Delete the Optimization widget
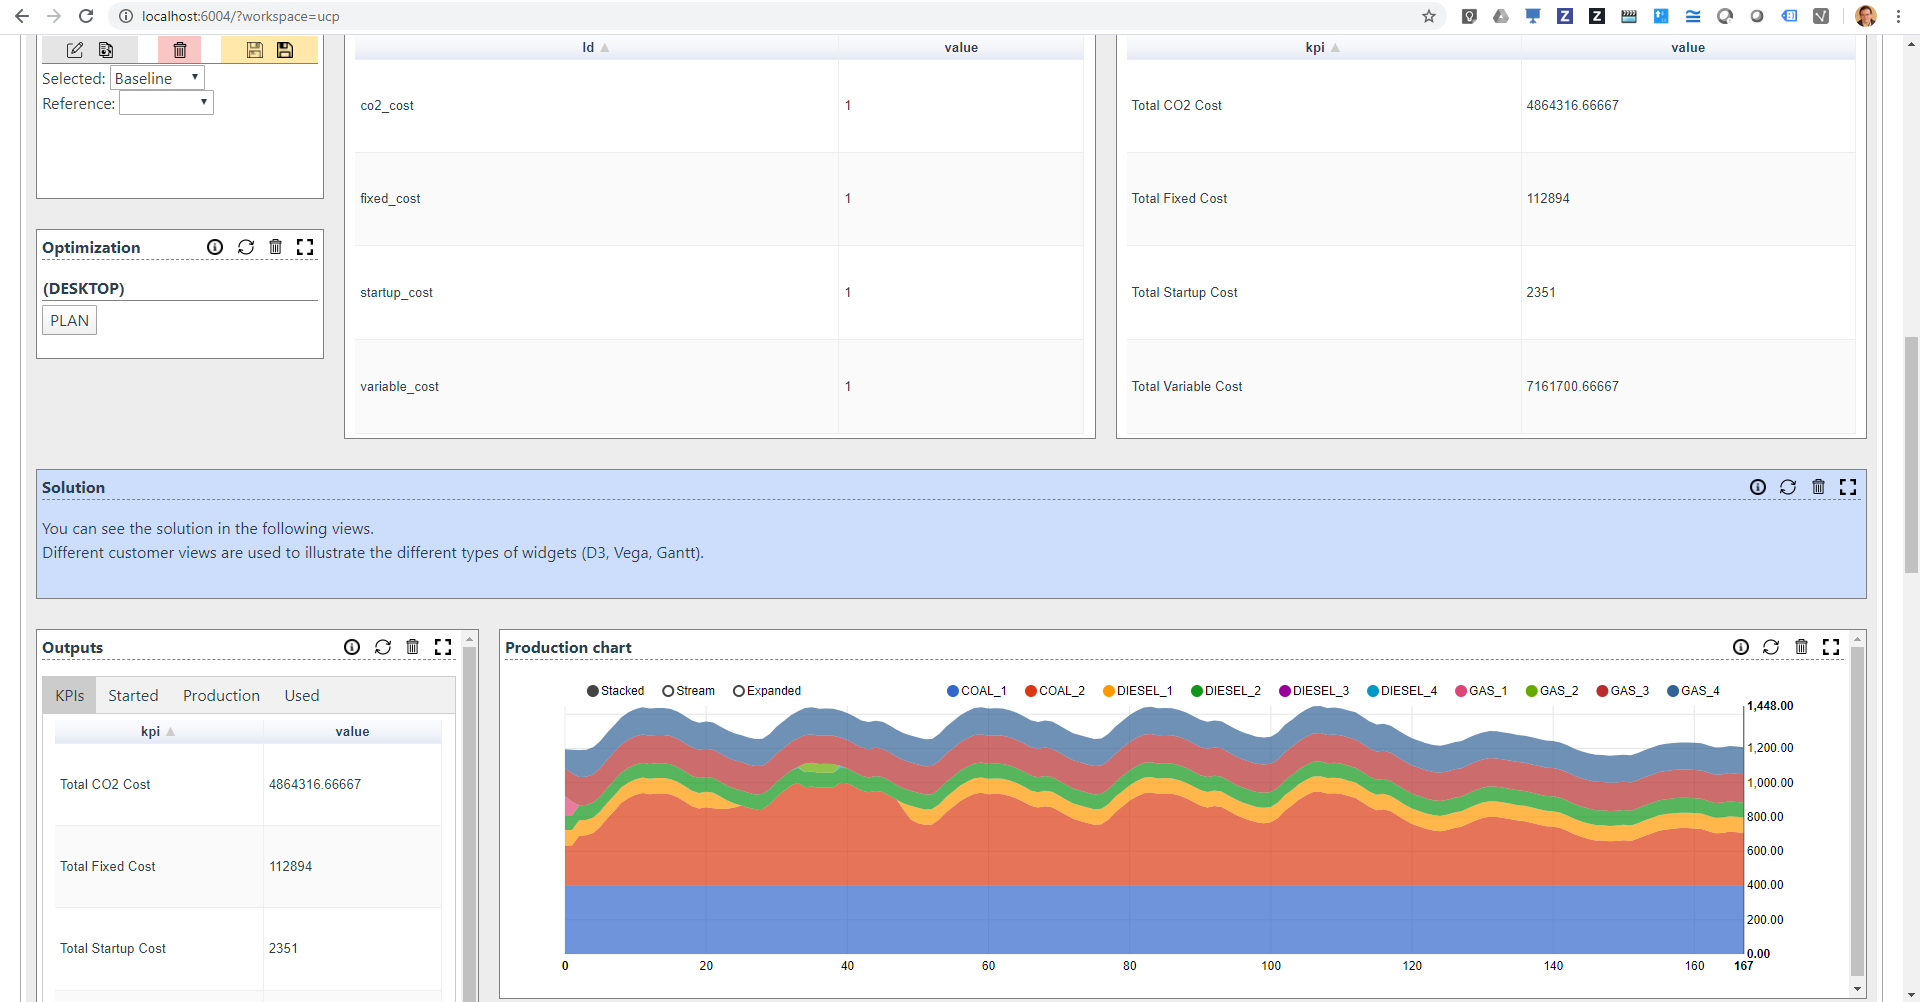This screenshot has width=1920, height=1002. [x=276, y=247]
